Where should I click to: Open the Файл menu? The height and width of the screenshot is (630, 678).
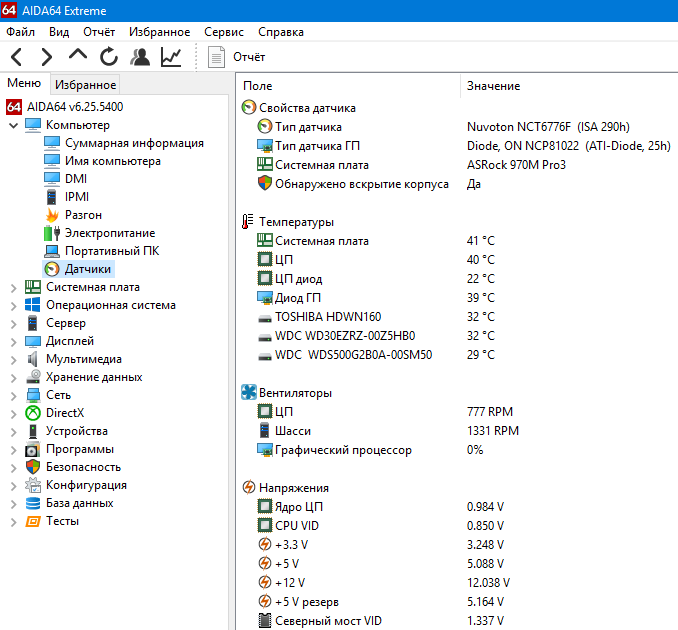click(x=20, y=32)
